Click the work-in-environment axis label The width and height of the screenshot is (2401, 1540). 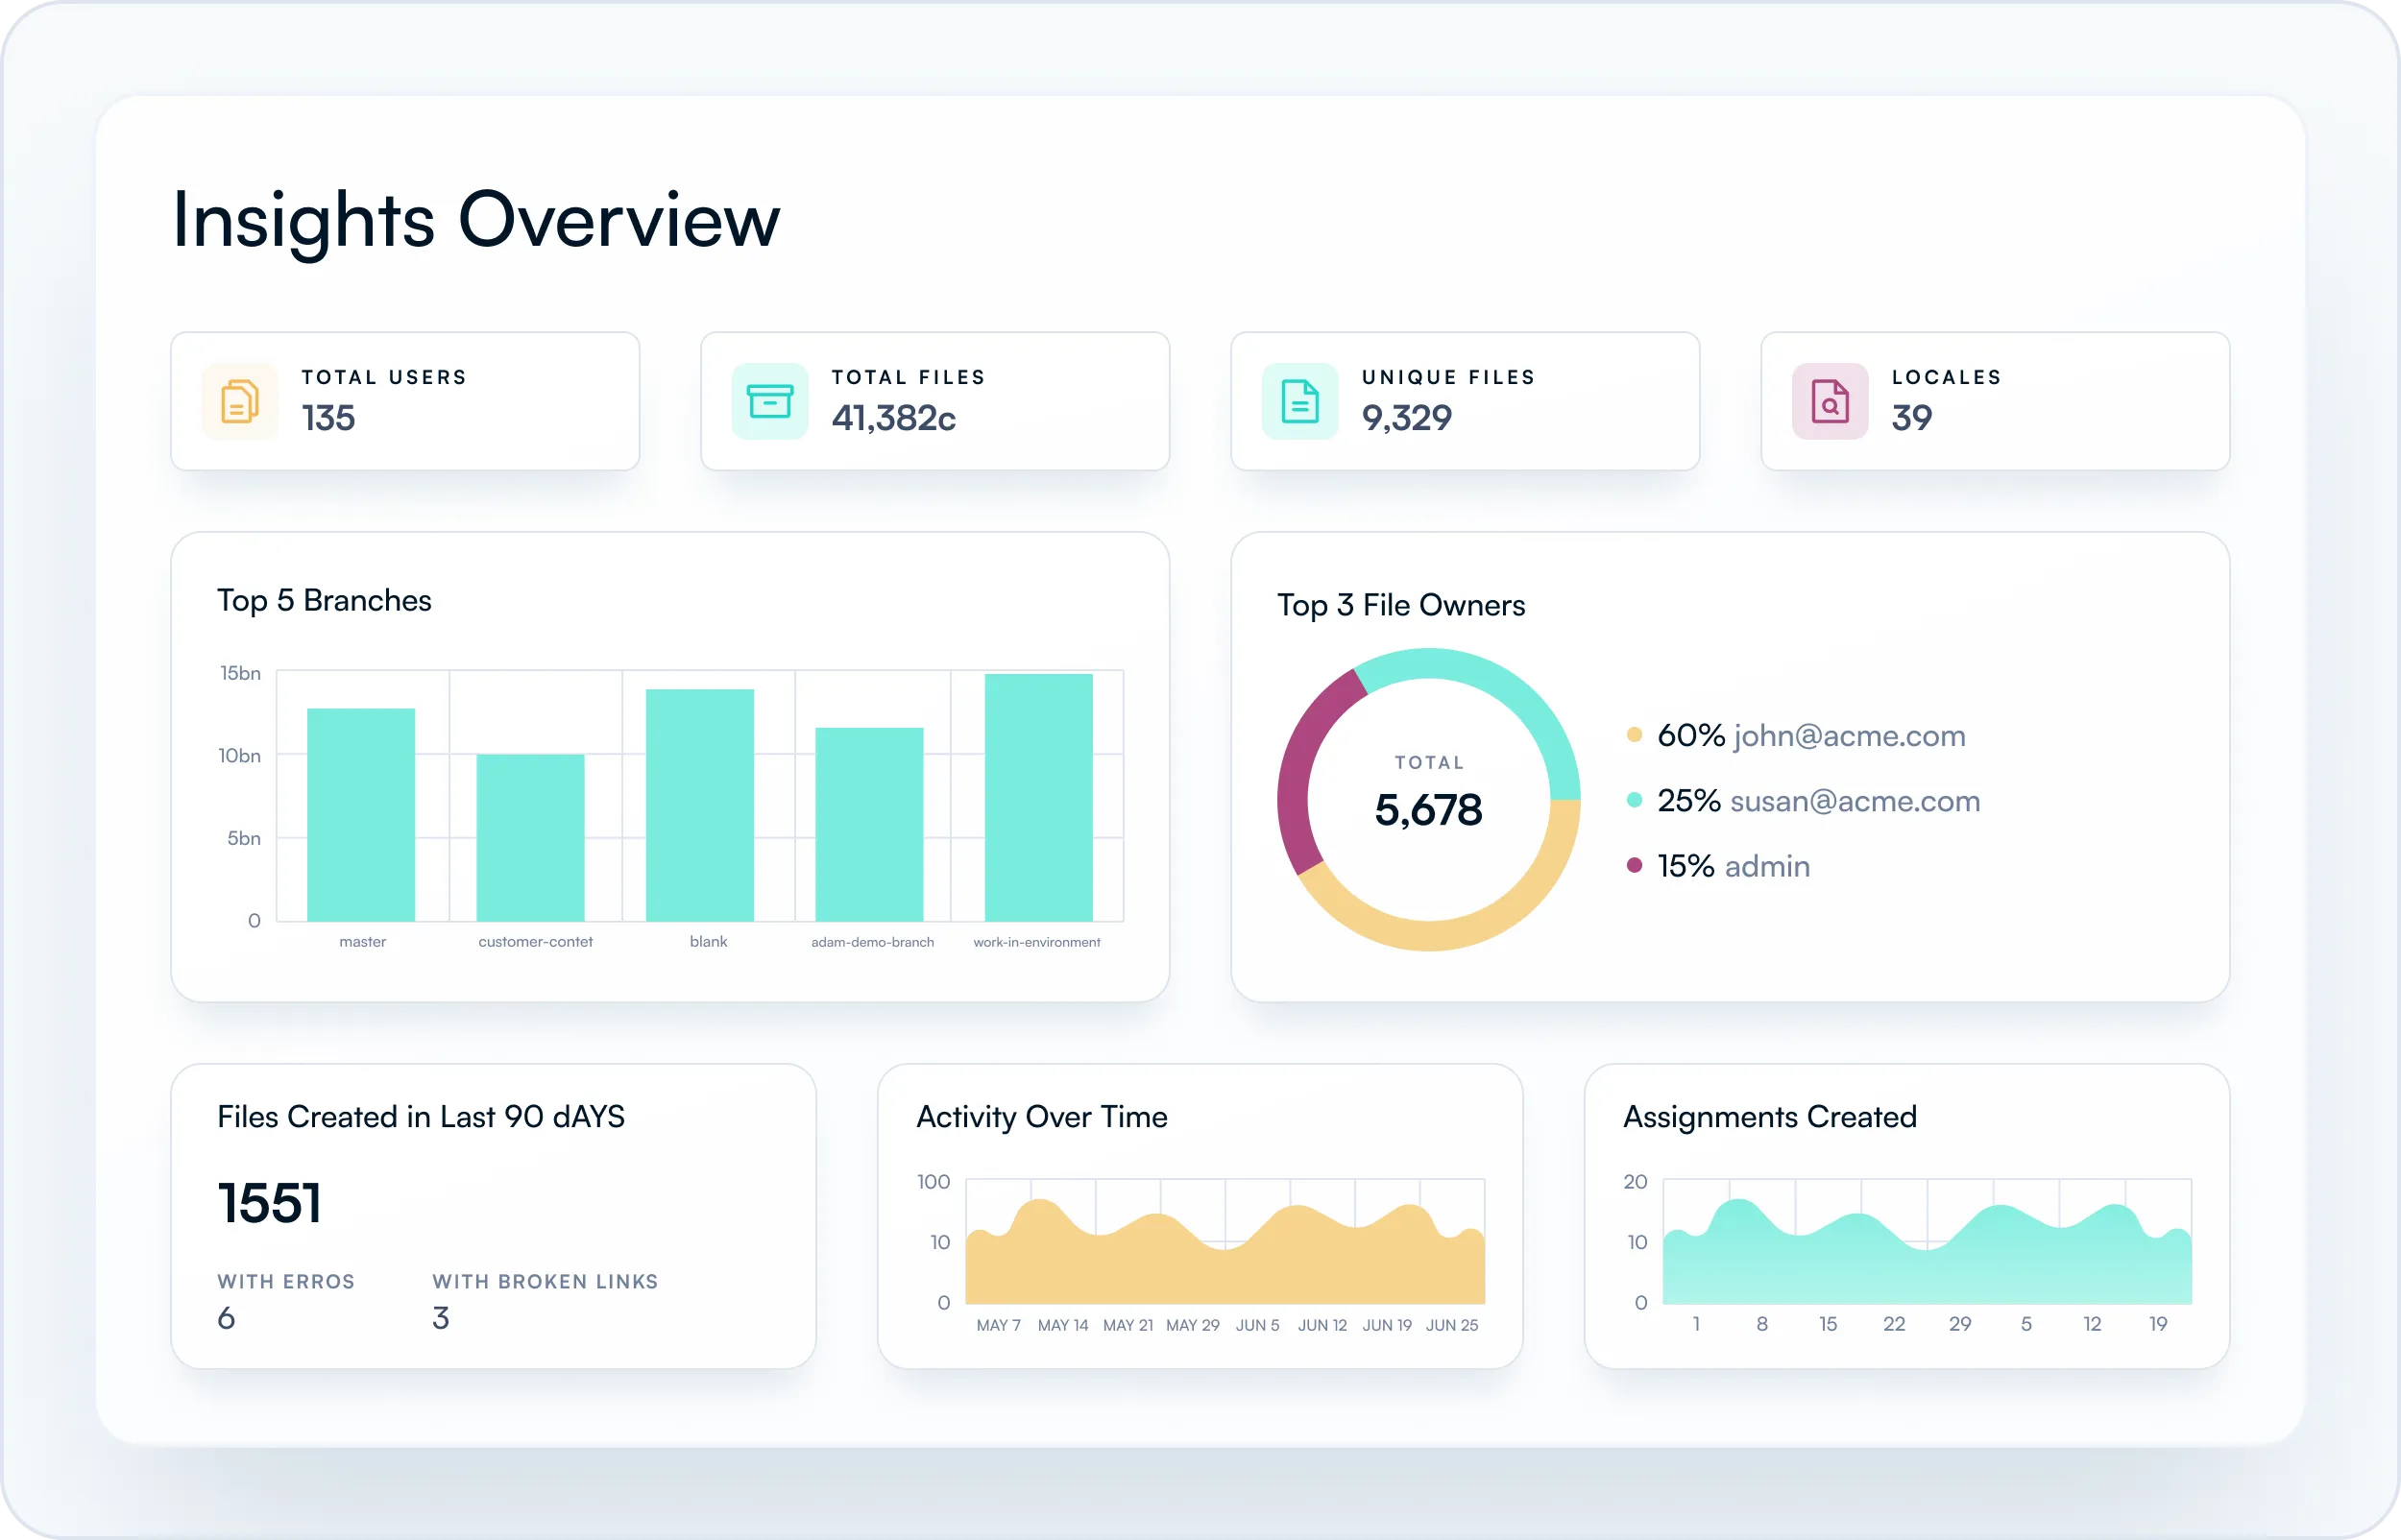click(x=1037, y=942)
